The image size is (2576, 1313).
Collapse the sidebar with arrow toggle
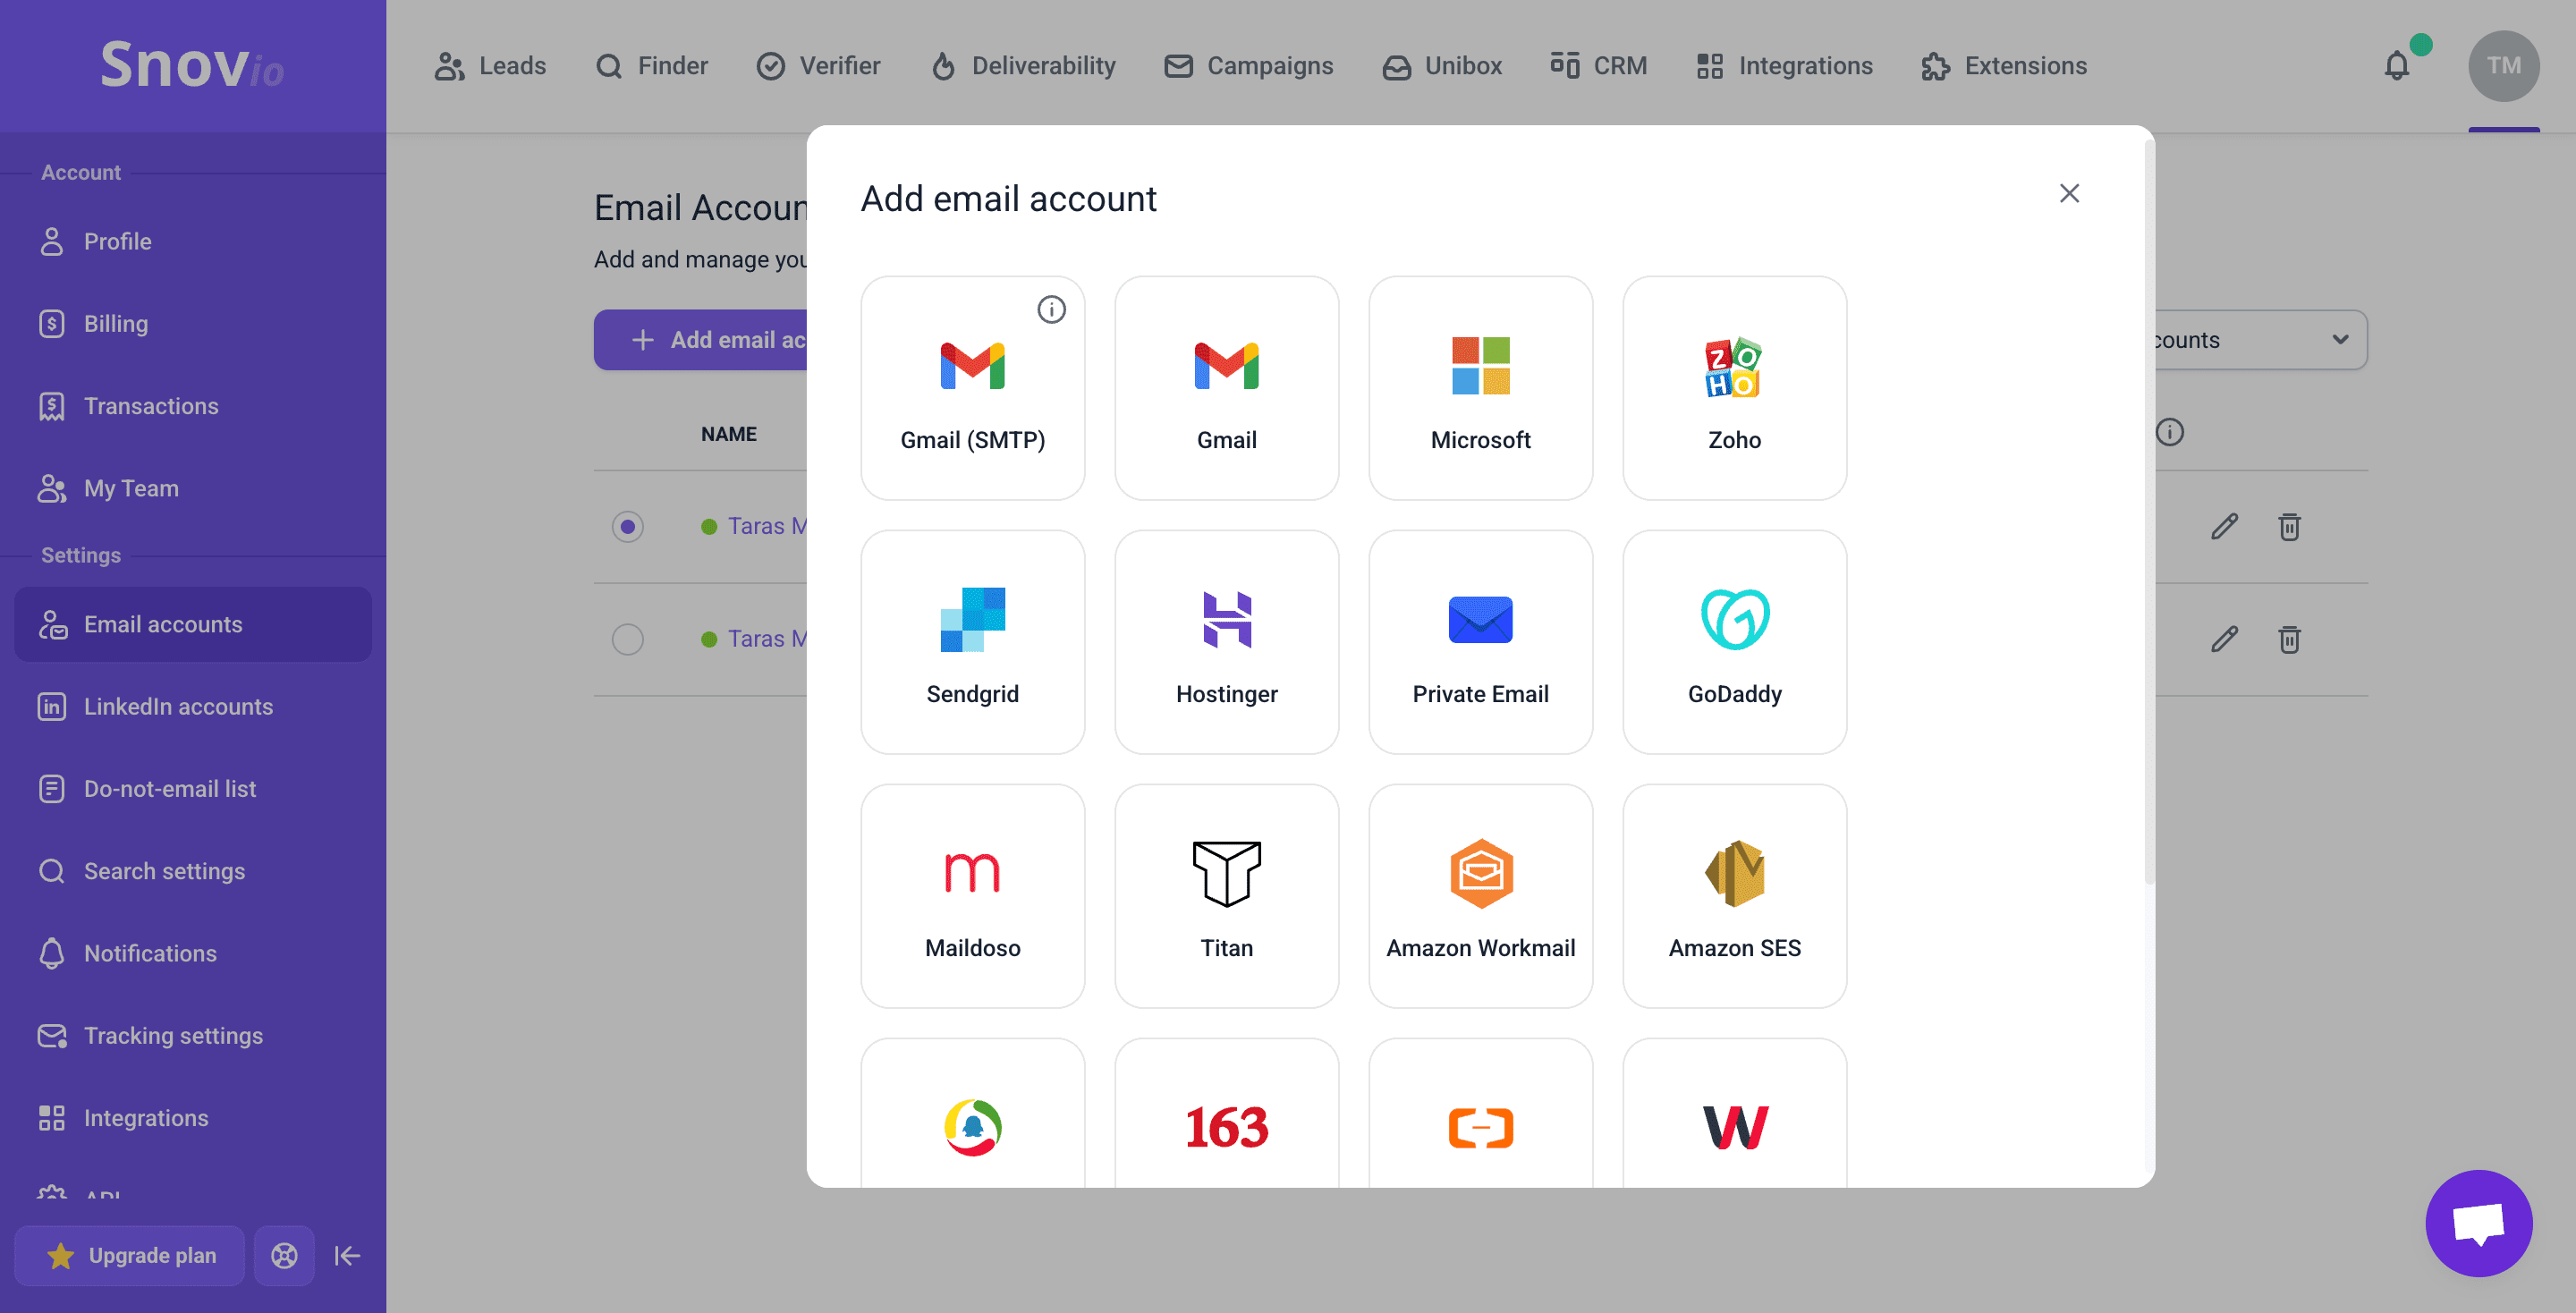pyautogui.click(x=347, y=1255)
